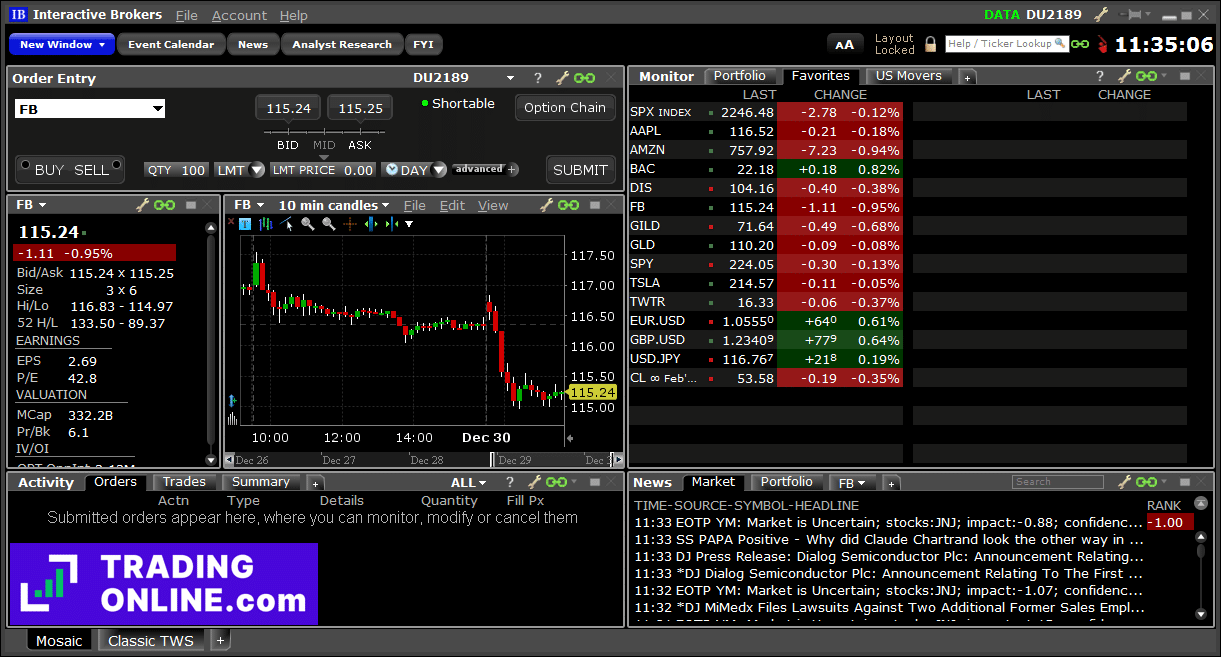
Task: Click the help question mark on the Monitor panel
Action: pos(1099,76)
